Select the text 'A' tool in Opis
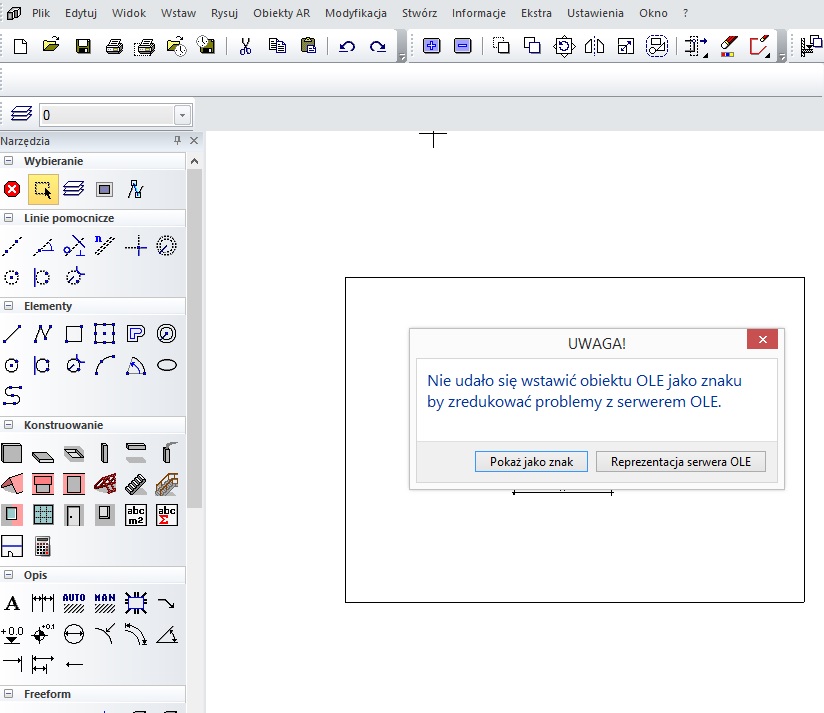This screenshot has width=824, height=713. (12, 603)
